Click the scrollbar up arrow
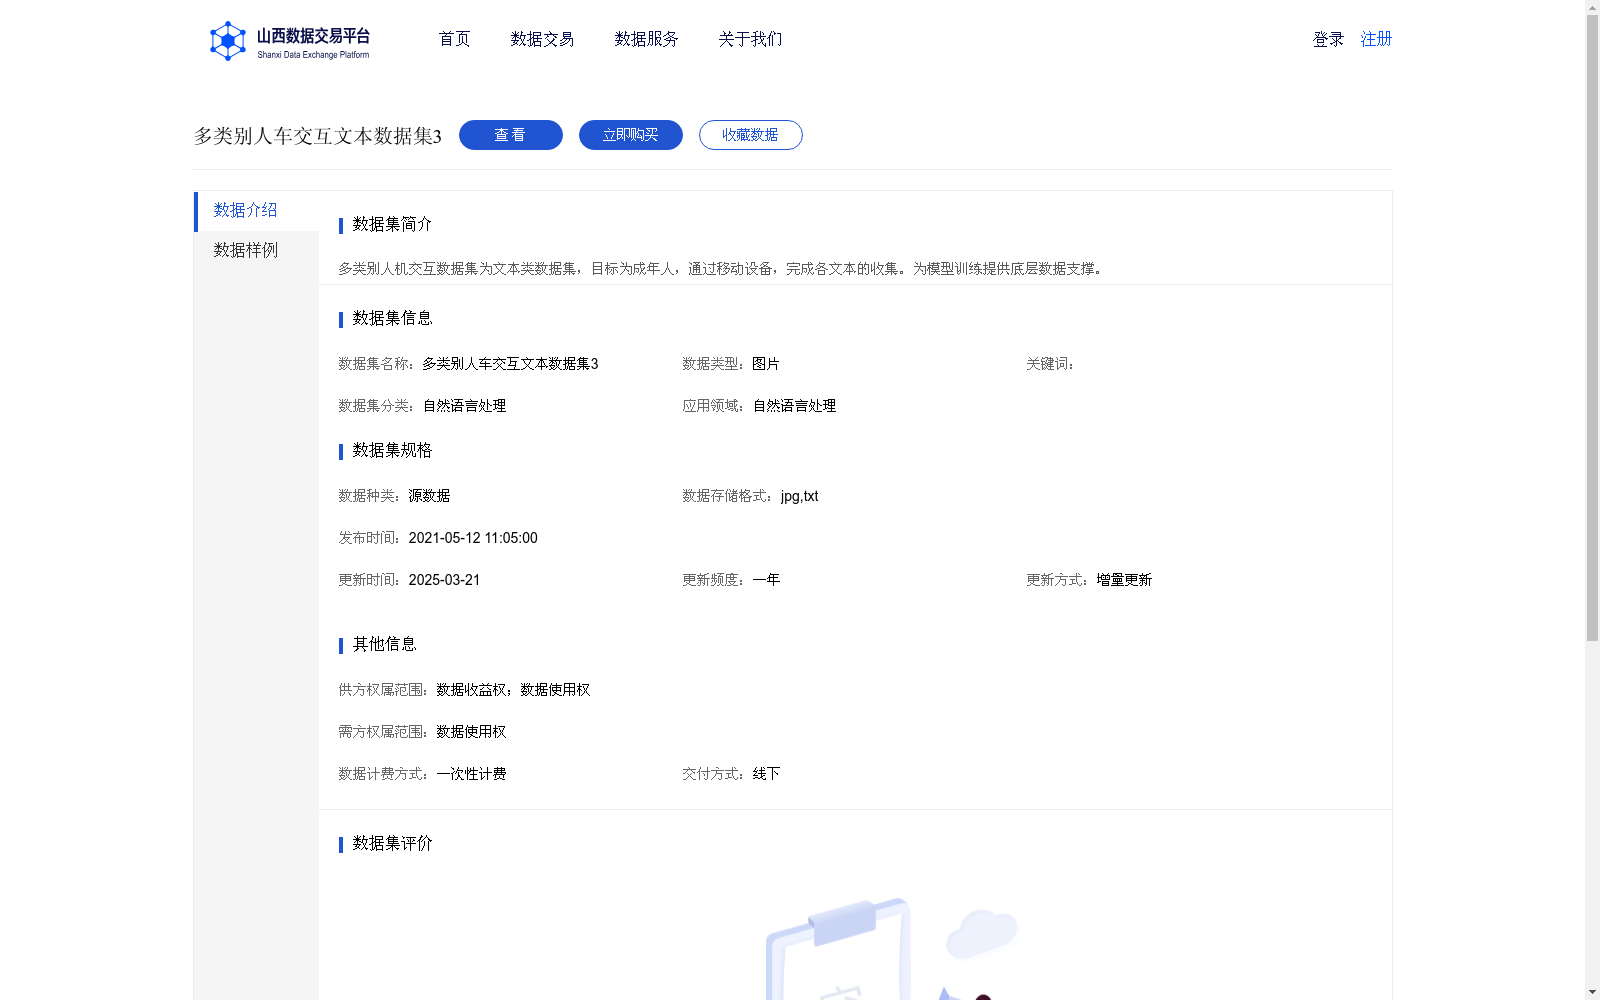 (x=1592, y=7)
